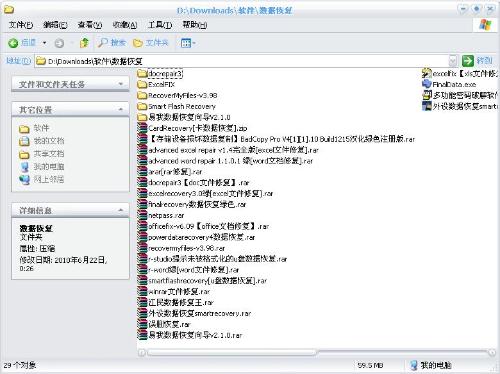500x374 pixels.
Task: Select finalrecovery数据恢复绿色.rar file
Action: click(x=192, y=204)
